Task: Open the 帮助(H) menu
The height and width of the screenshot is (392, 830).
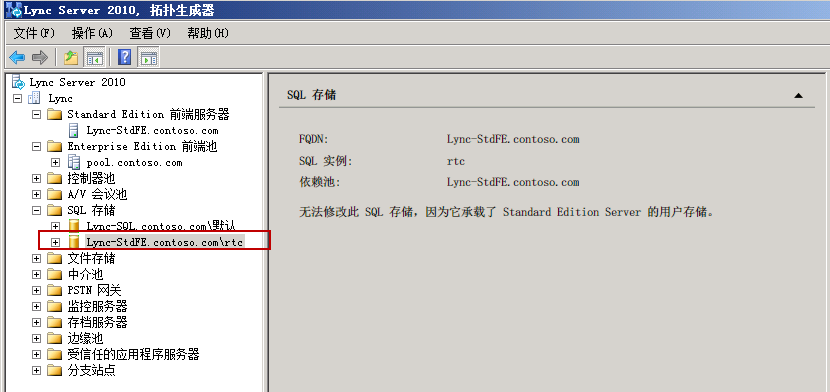Action: [208, 33]
